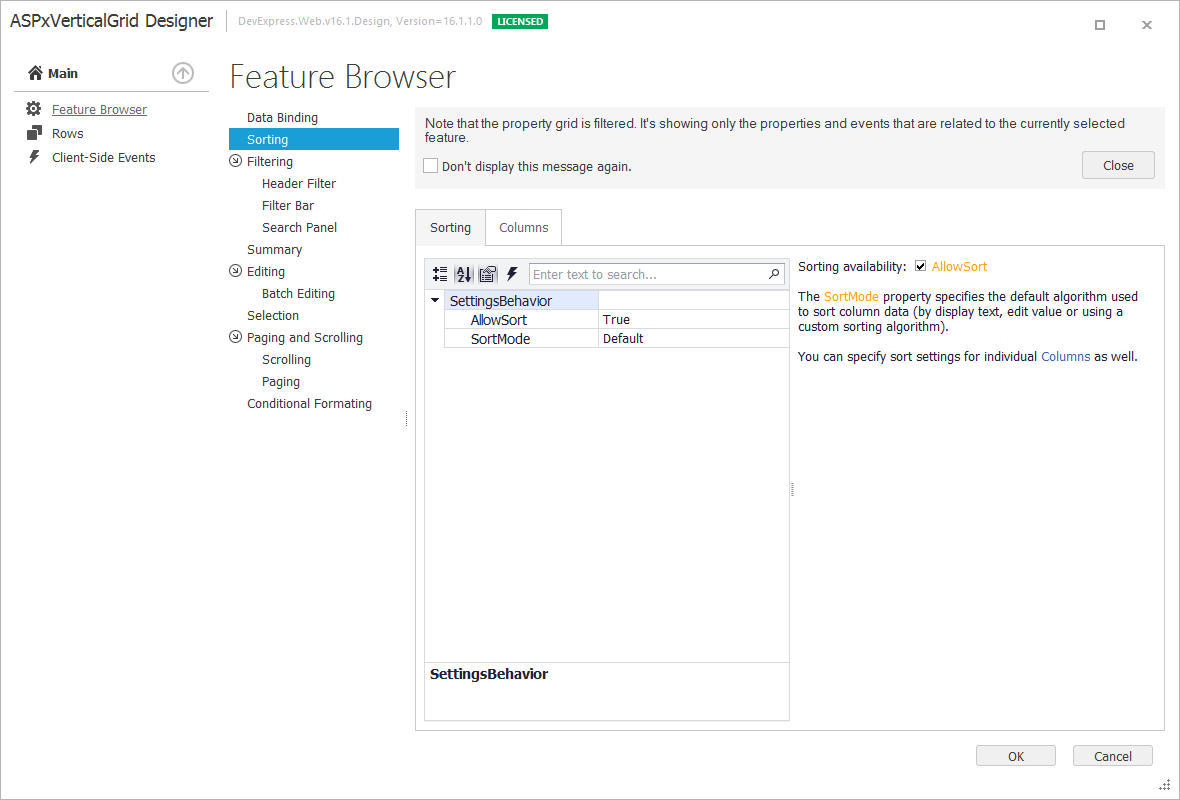Select the Editing feature
Image resolution: width=1180 pixels, height=800 pixels.
pos(266,271)
